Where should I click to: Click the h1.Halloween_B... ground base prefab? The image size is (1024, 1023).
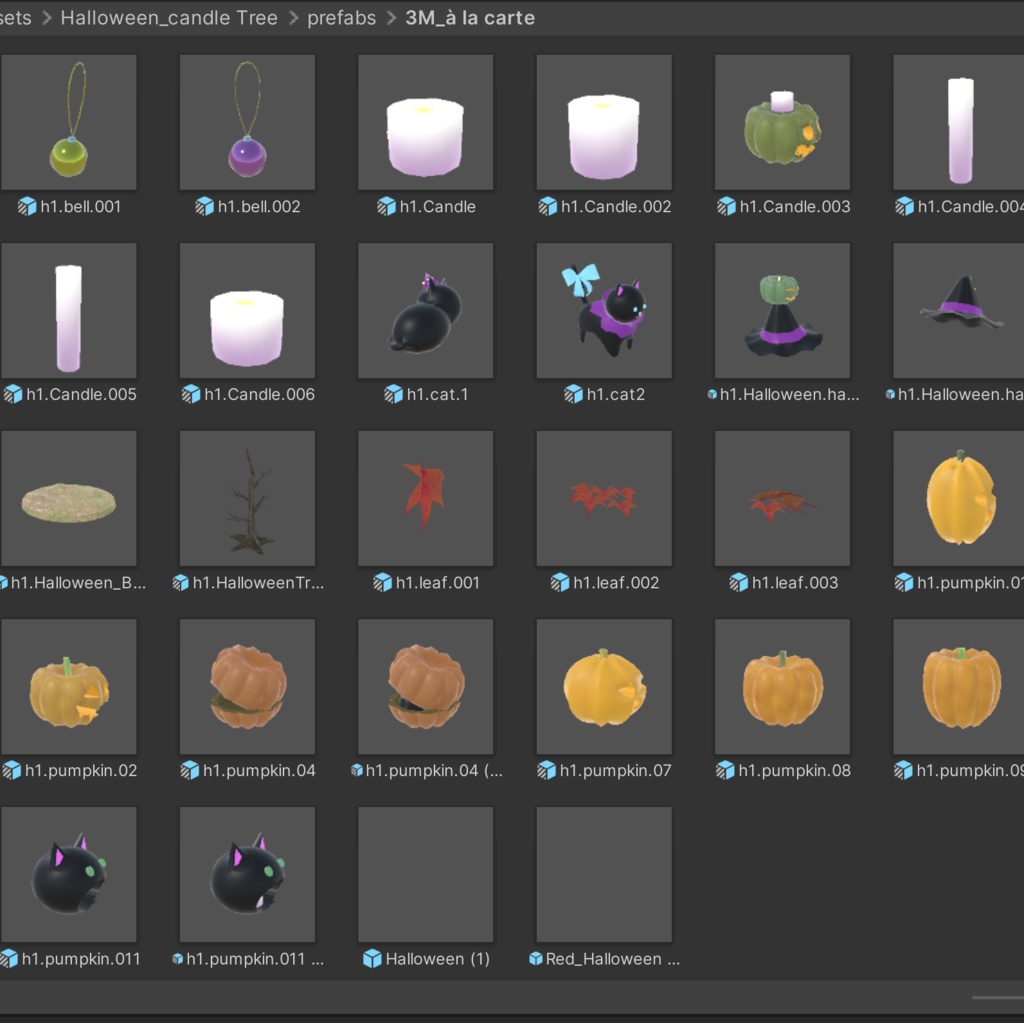69,498
